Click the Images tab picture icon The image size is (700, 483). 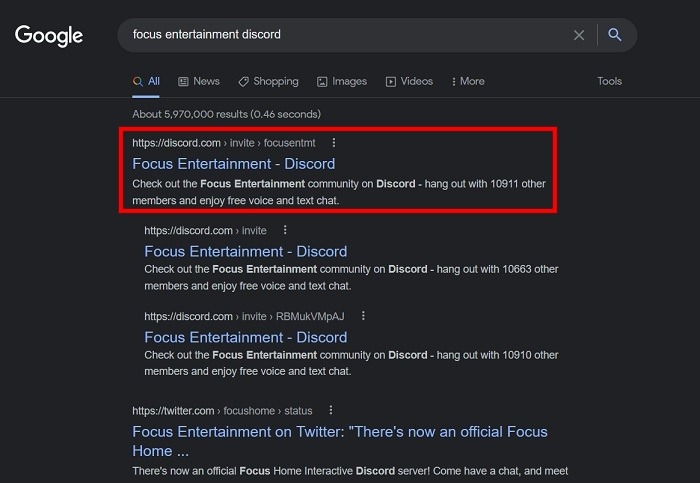click(322, 82)
